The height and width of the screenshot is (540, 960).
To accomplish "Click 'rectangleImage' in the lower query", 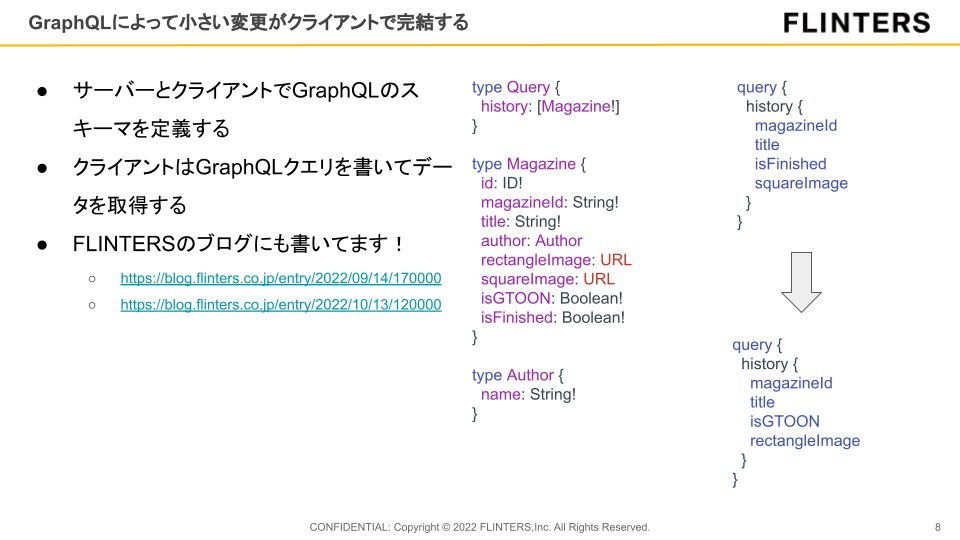I will click(x=805, y=441).
